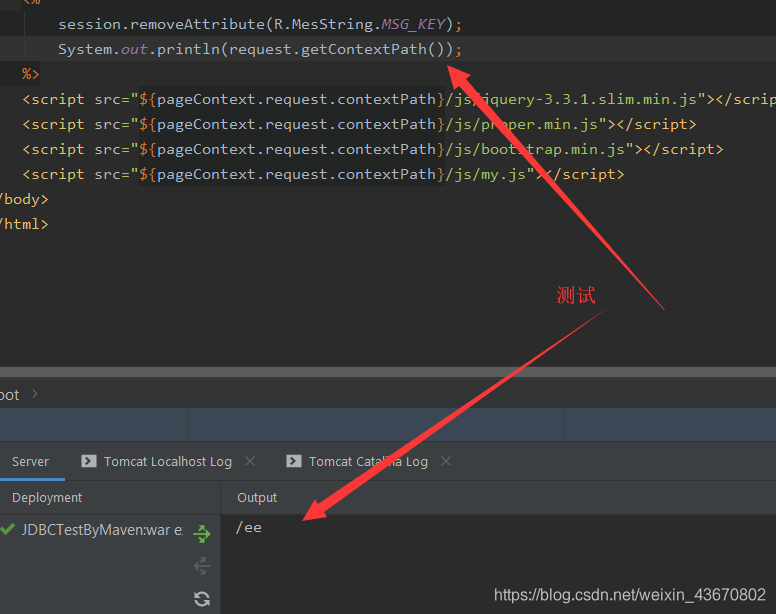
Task: Open the Tomcat Localhost Log tab
Action: point(168,462)
